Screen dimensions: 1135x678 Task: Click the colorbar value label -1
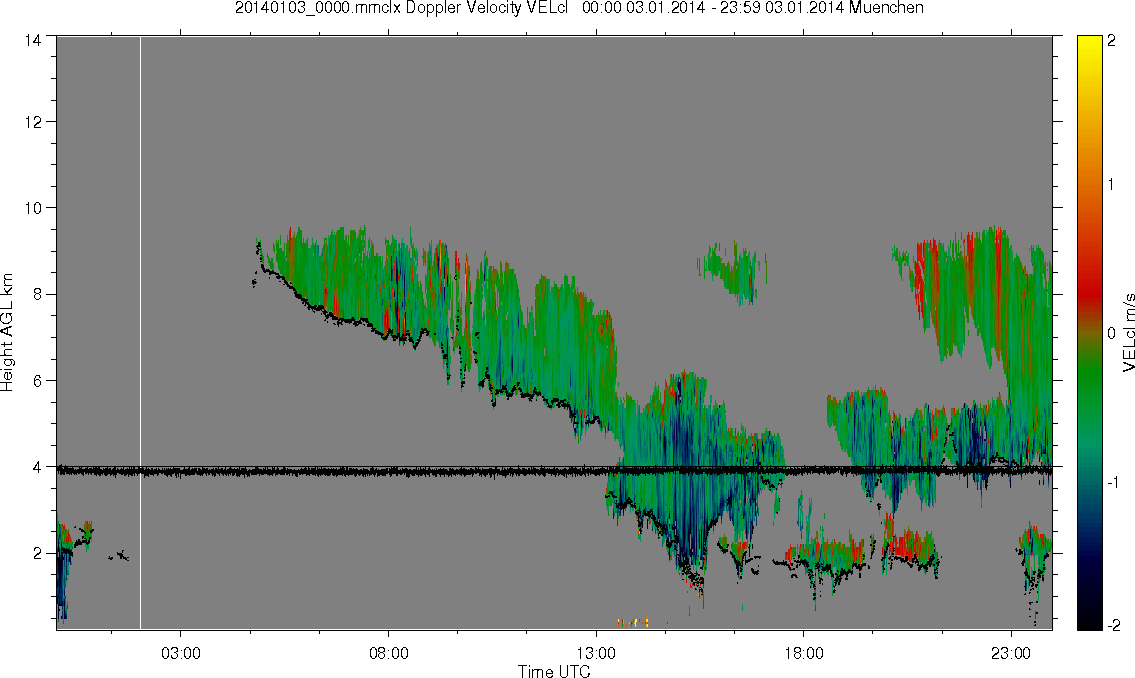(1111, 483)
